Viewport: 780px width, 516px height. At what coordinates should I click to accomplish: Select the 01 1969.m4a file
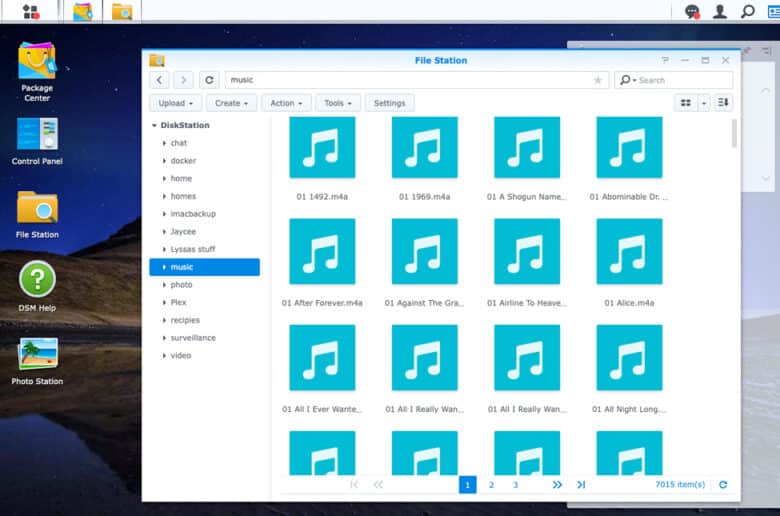click(425, 159)
